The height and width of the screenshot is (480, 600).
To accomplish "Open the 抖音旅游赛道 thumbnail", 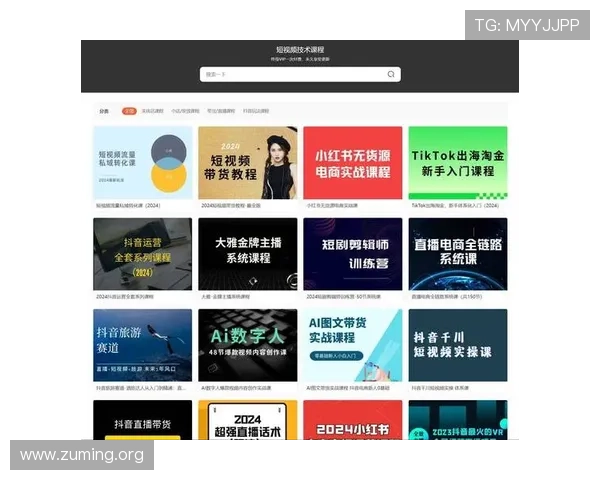I will (x=143, y=345).
